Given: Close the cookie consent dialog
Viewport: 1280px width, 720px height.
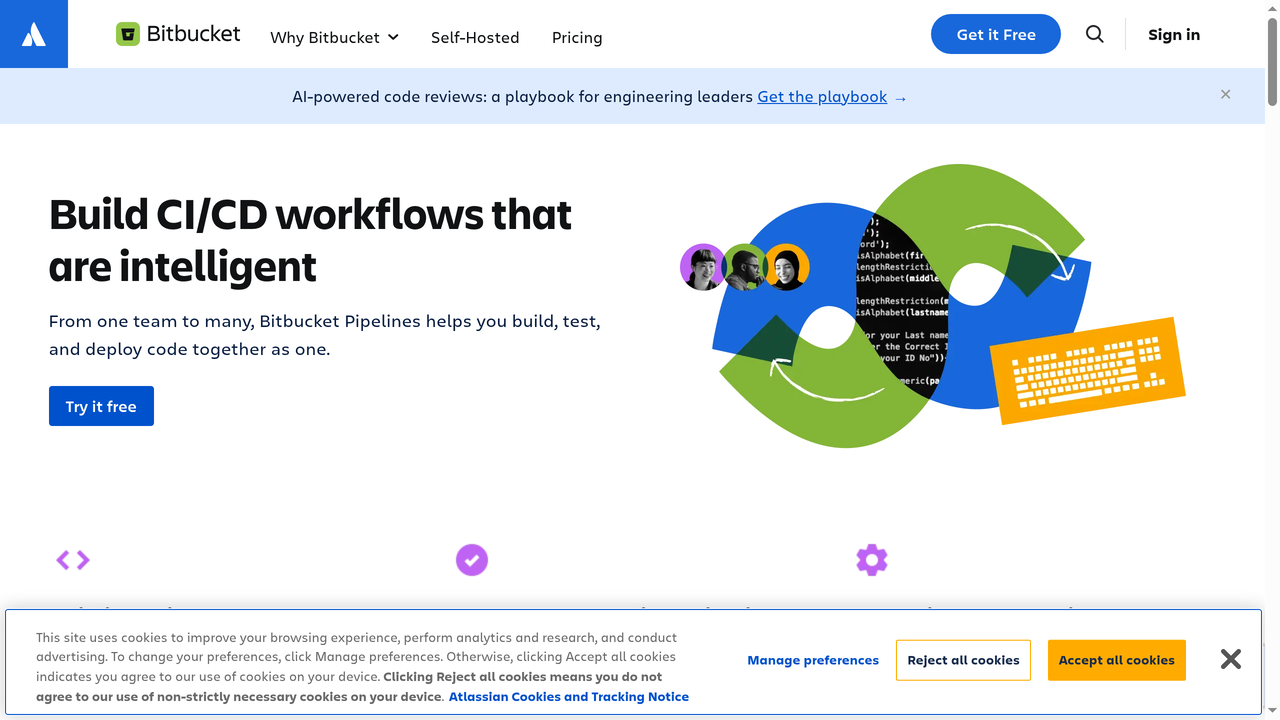Looking at the screenshot, I should click(1230, 658).
